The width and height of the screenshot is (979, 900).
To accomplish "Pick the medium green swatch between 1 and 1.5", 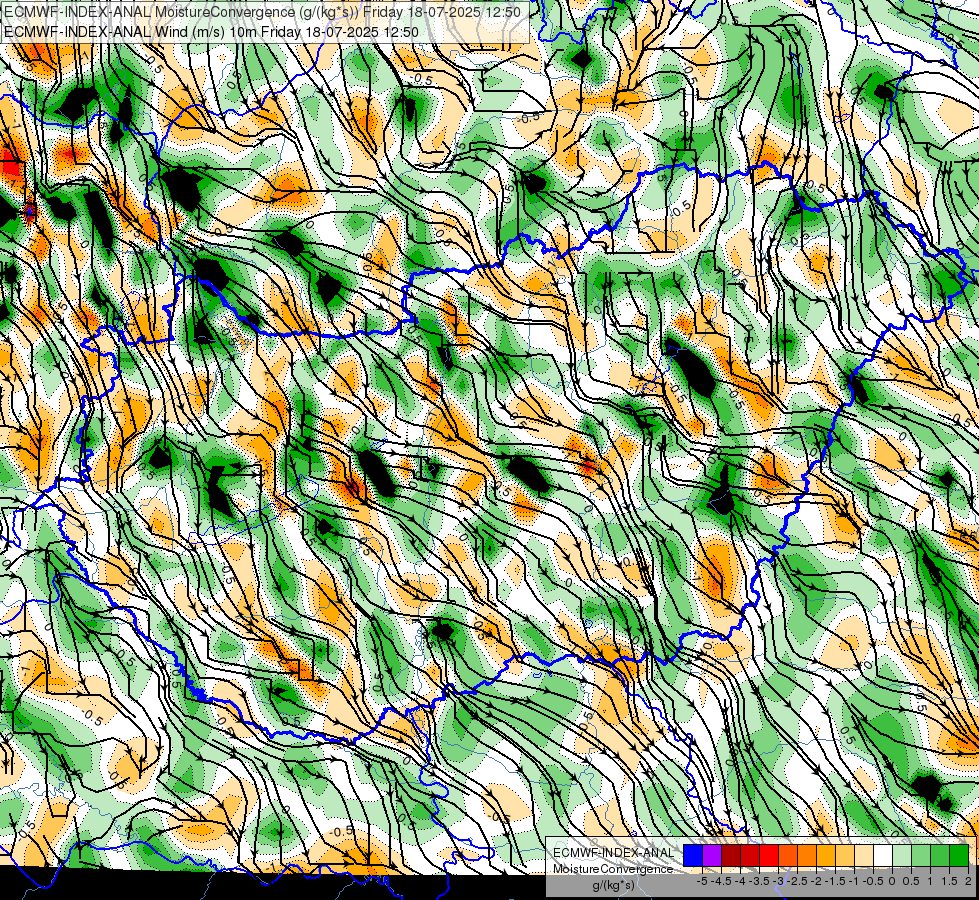I will click(x=940, y=856).
